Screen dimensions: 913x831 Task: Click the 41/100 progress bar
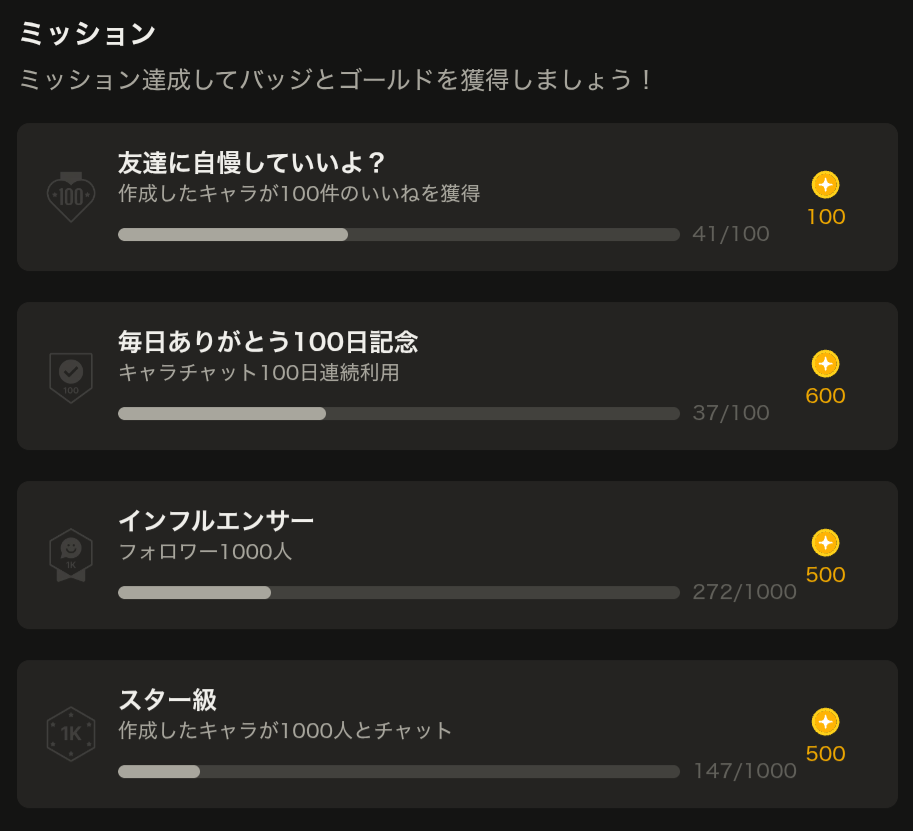click(x=398, y=235)
